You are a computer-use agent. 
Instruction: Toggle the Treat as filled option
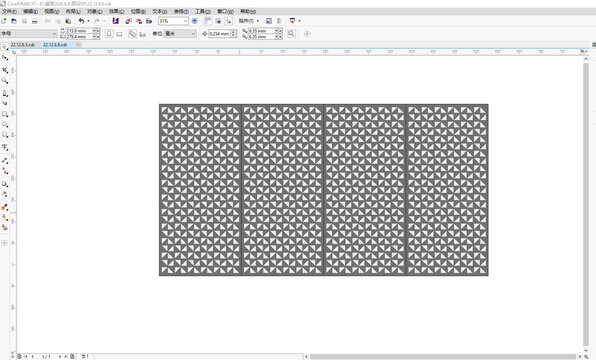[x=291, y=34]
